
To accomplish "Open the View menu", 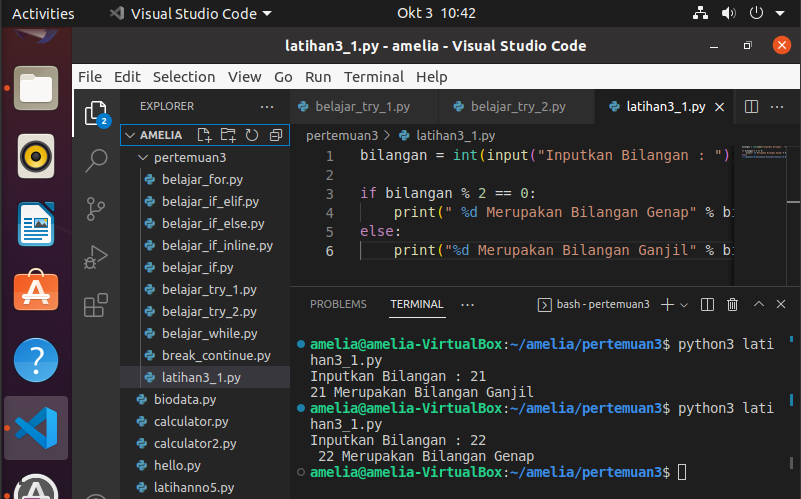I will pos(245,77).
